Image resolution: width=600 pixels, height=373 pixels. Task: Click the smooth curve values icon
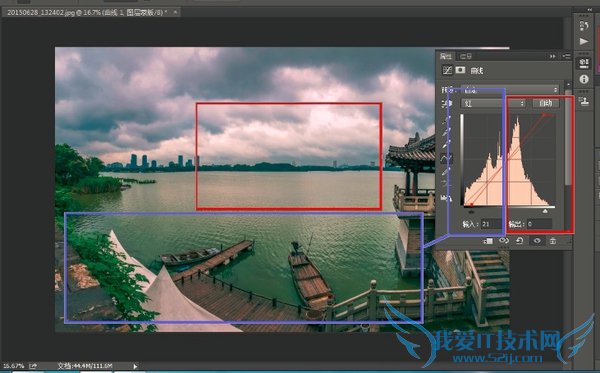pos(447,184)
